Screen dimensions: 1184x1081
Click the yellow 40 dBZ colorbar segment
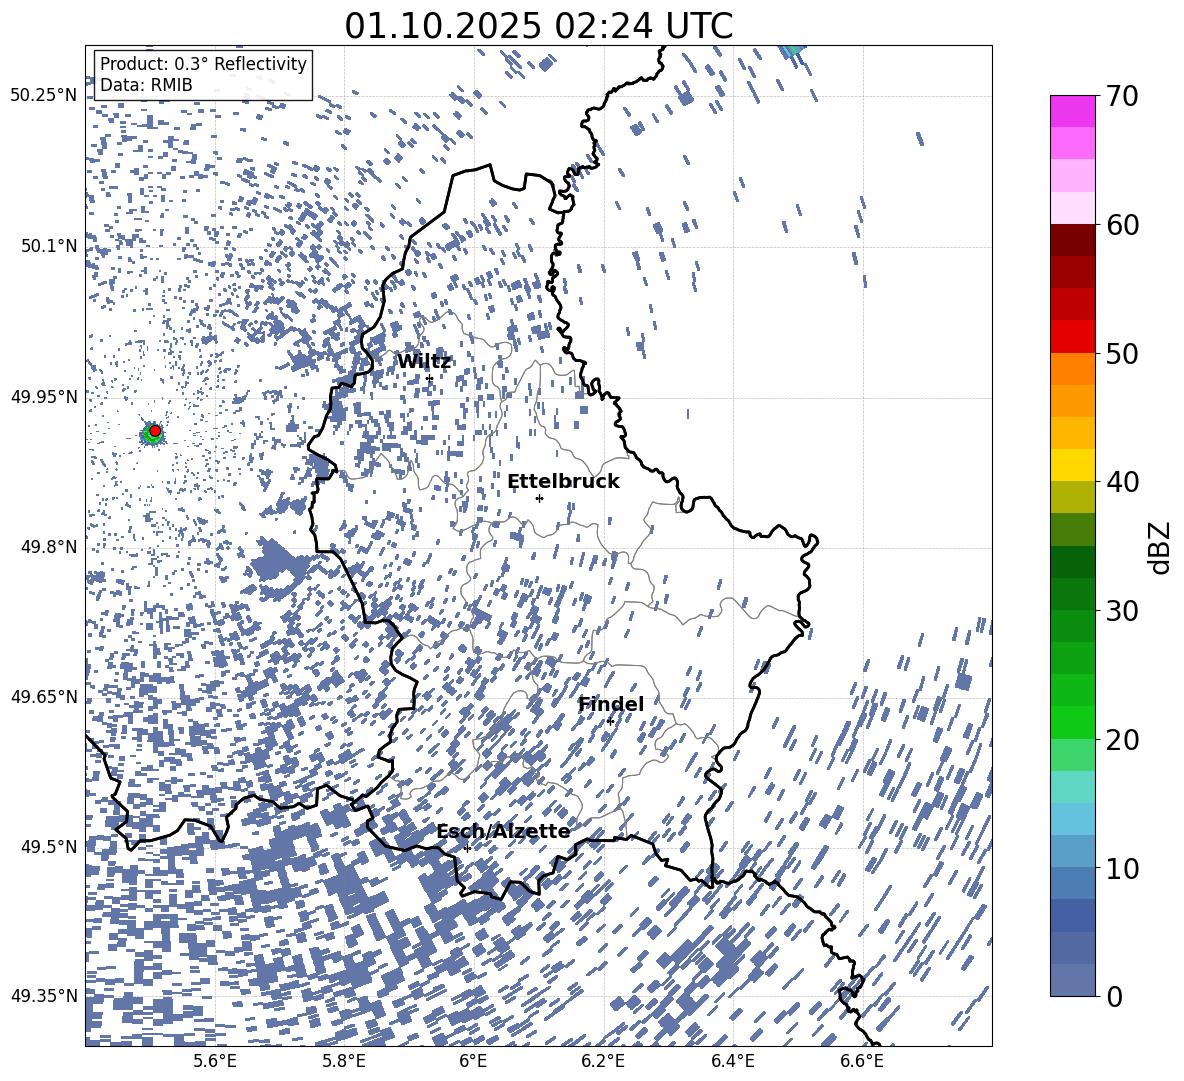[x=1073, y=465]
